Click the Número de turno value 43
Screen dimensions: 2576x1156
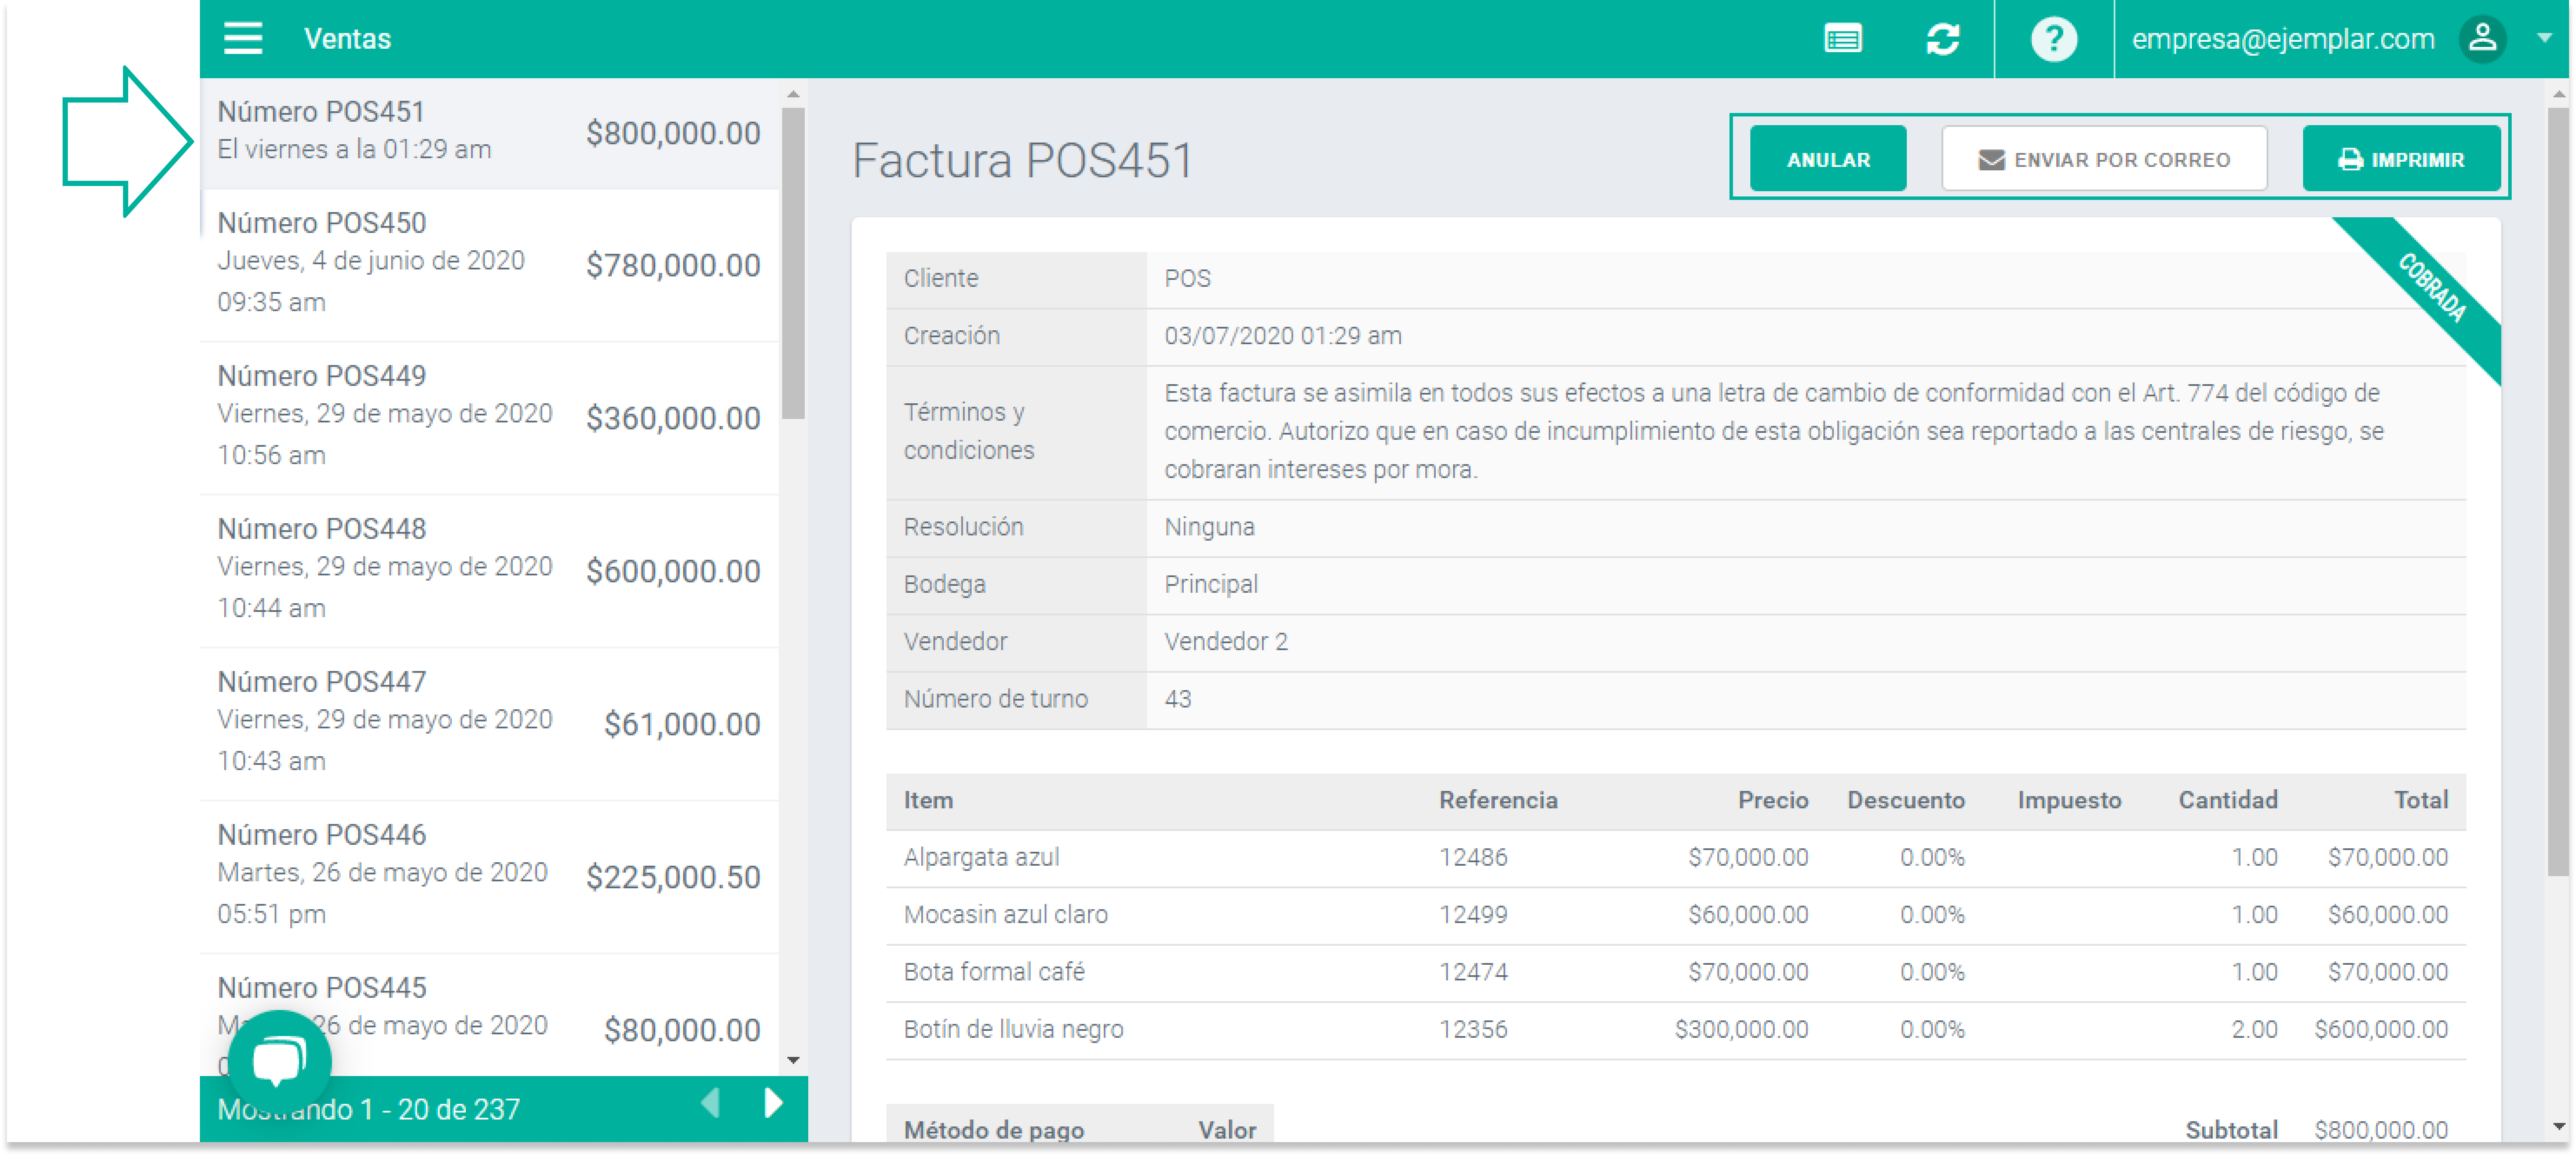(x=1177, y=699)
